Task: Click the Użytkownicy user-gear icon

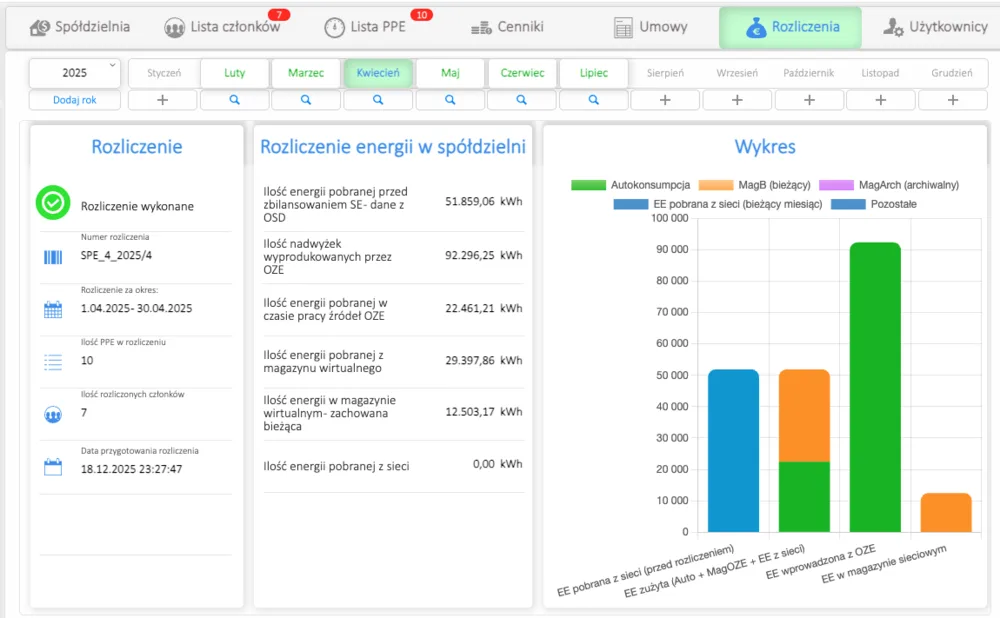Action: (893, 27)
